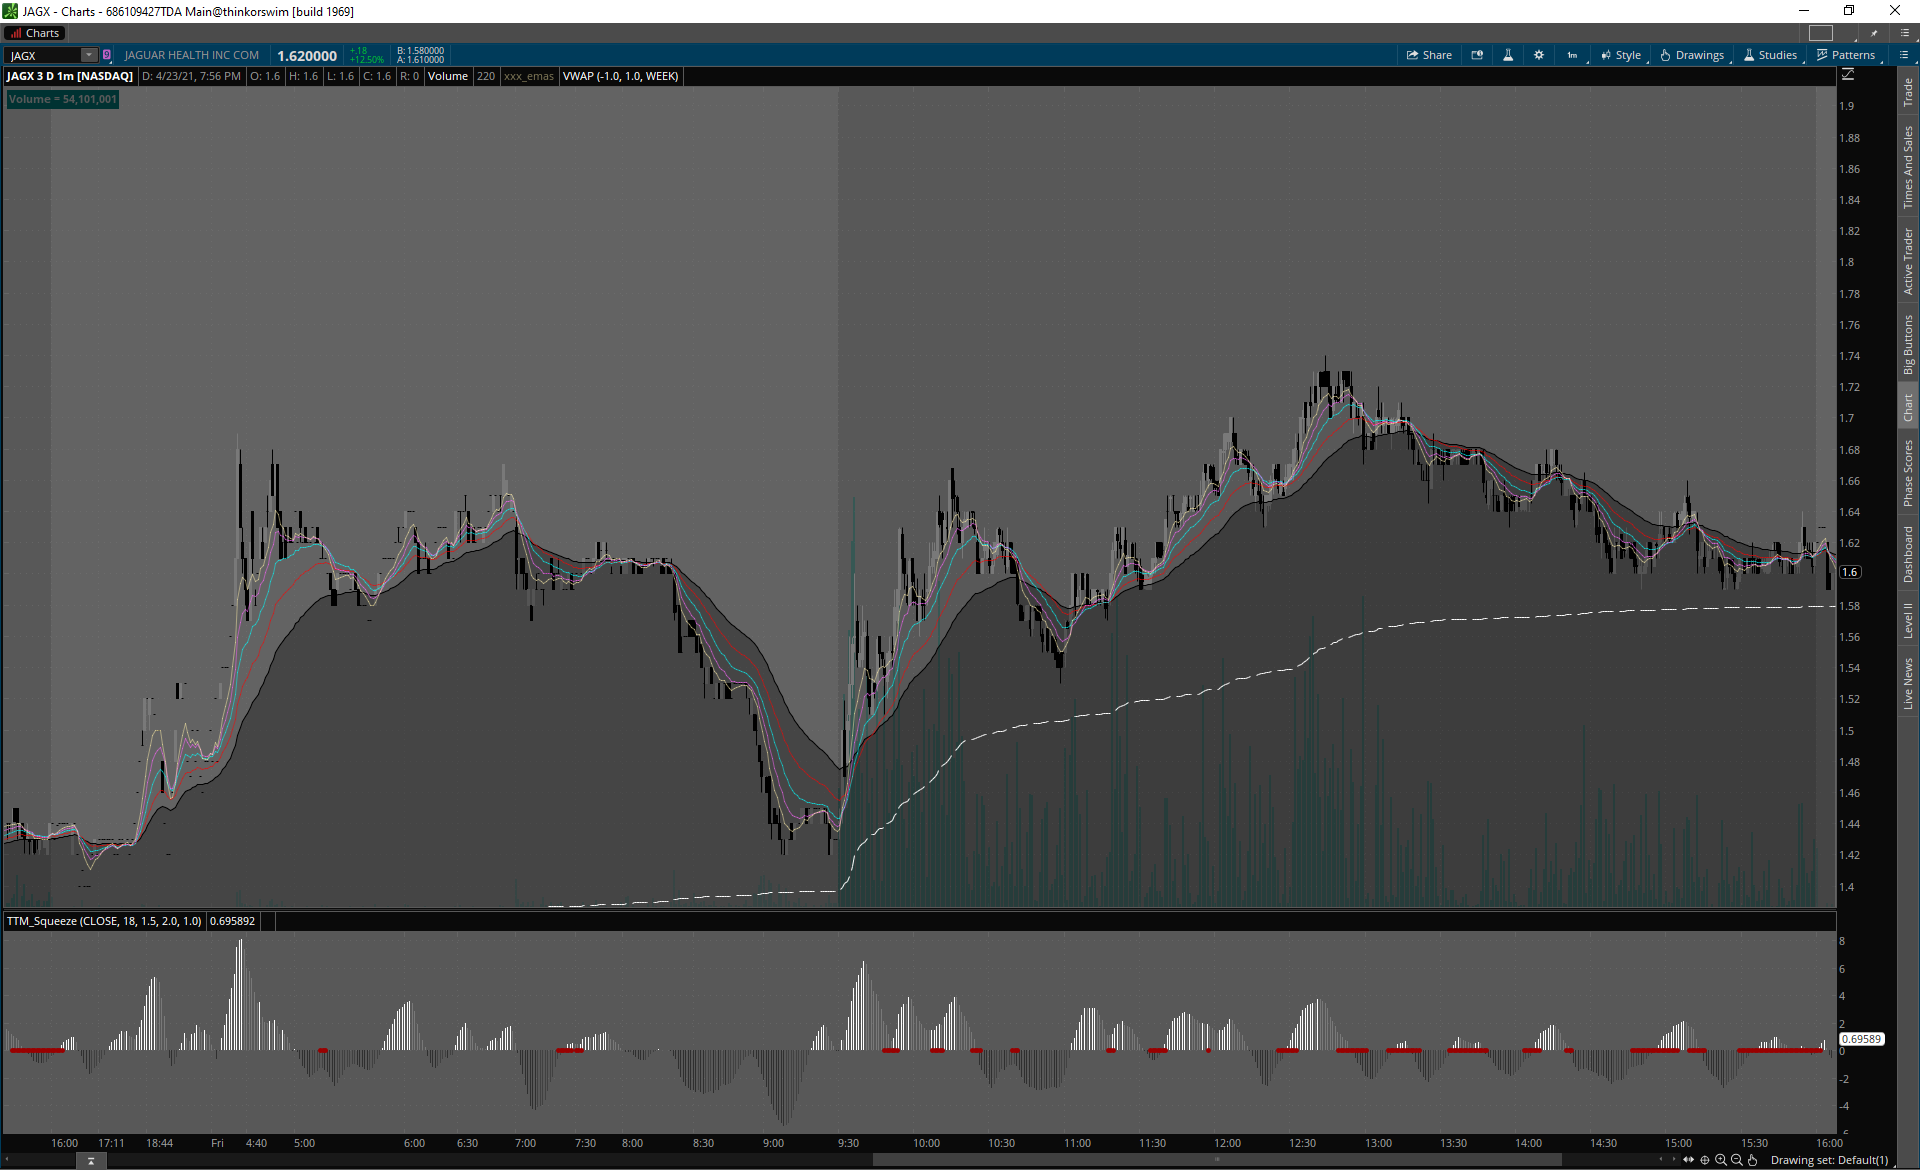Image resolution: width=1920 pixels, height=1170 pixels.
Task: Click the zoom out magnifier icon
Action: point(1736,1160)
